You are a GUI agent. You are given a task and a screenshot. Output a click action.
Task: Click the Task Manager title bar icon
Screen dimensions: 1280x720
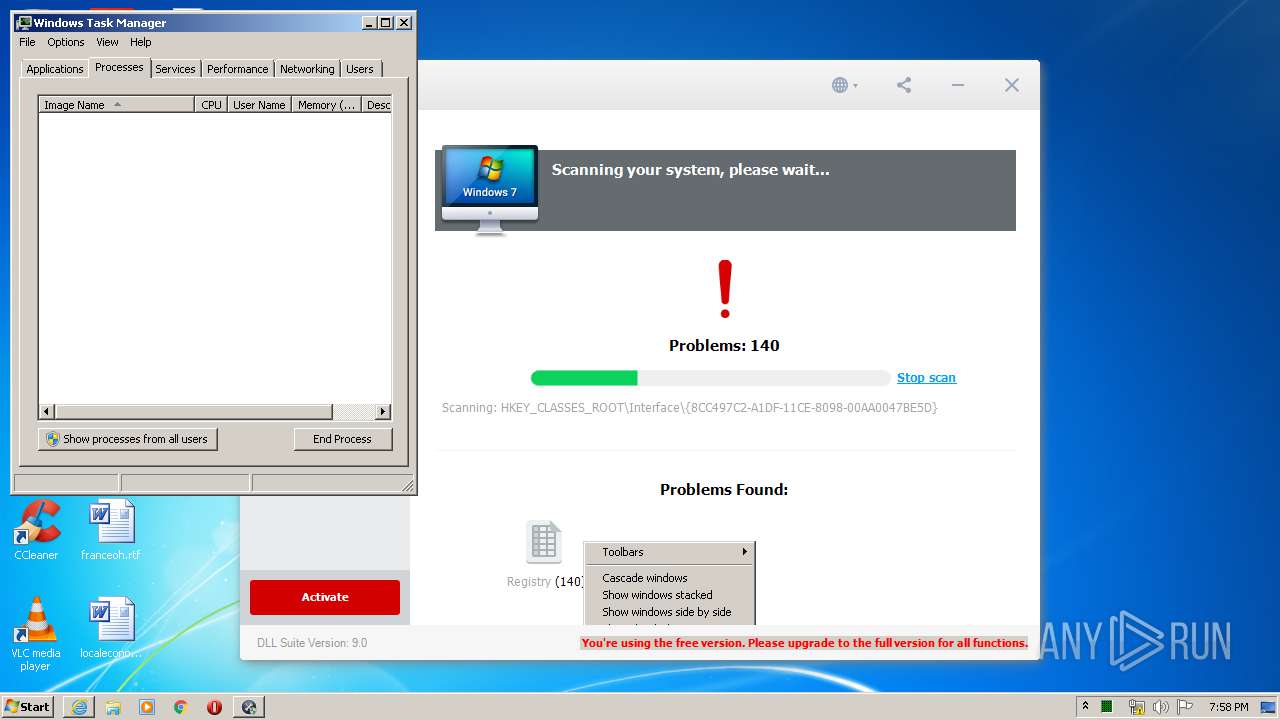24,22
